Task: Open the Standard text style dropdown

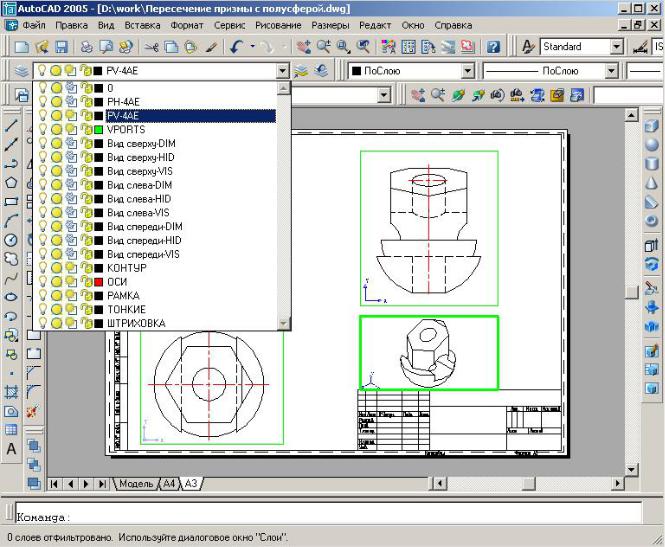Action: pyautogui.click(x=617, y=46)
